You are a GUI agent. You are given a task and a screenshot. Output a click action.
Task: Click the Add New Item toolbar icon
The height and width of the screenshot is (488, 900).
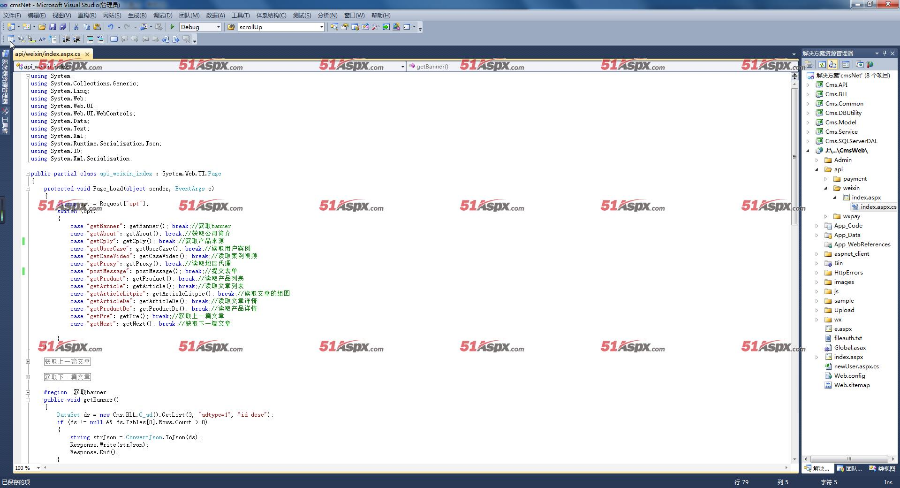click(x=26, y=27)
